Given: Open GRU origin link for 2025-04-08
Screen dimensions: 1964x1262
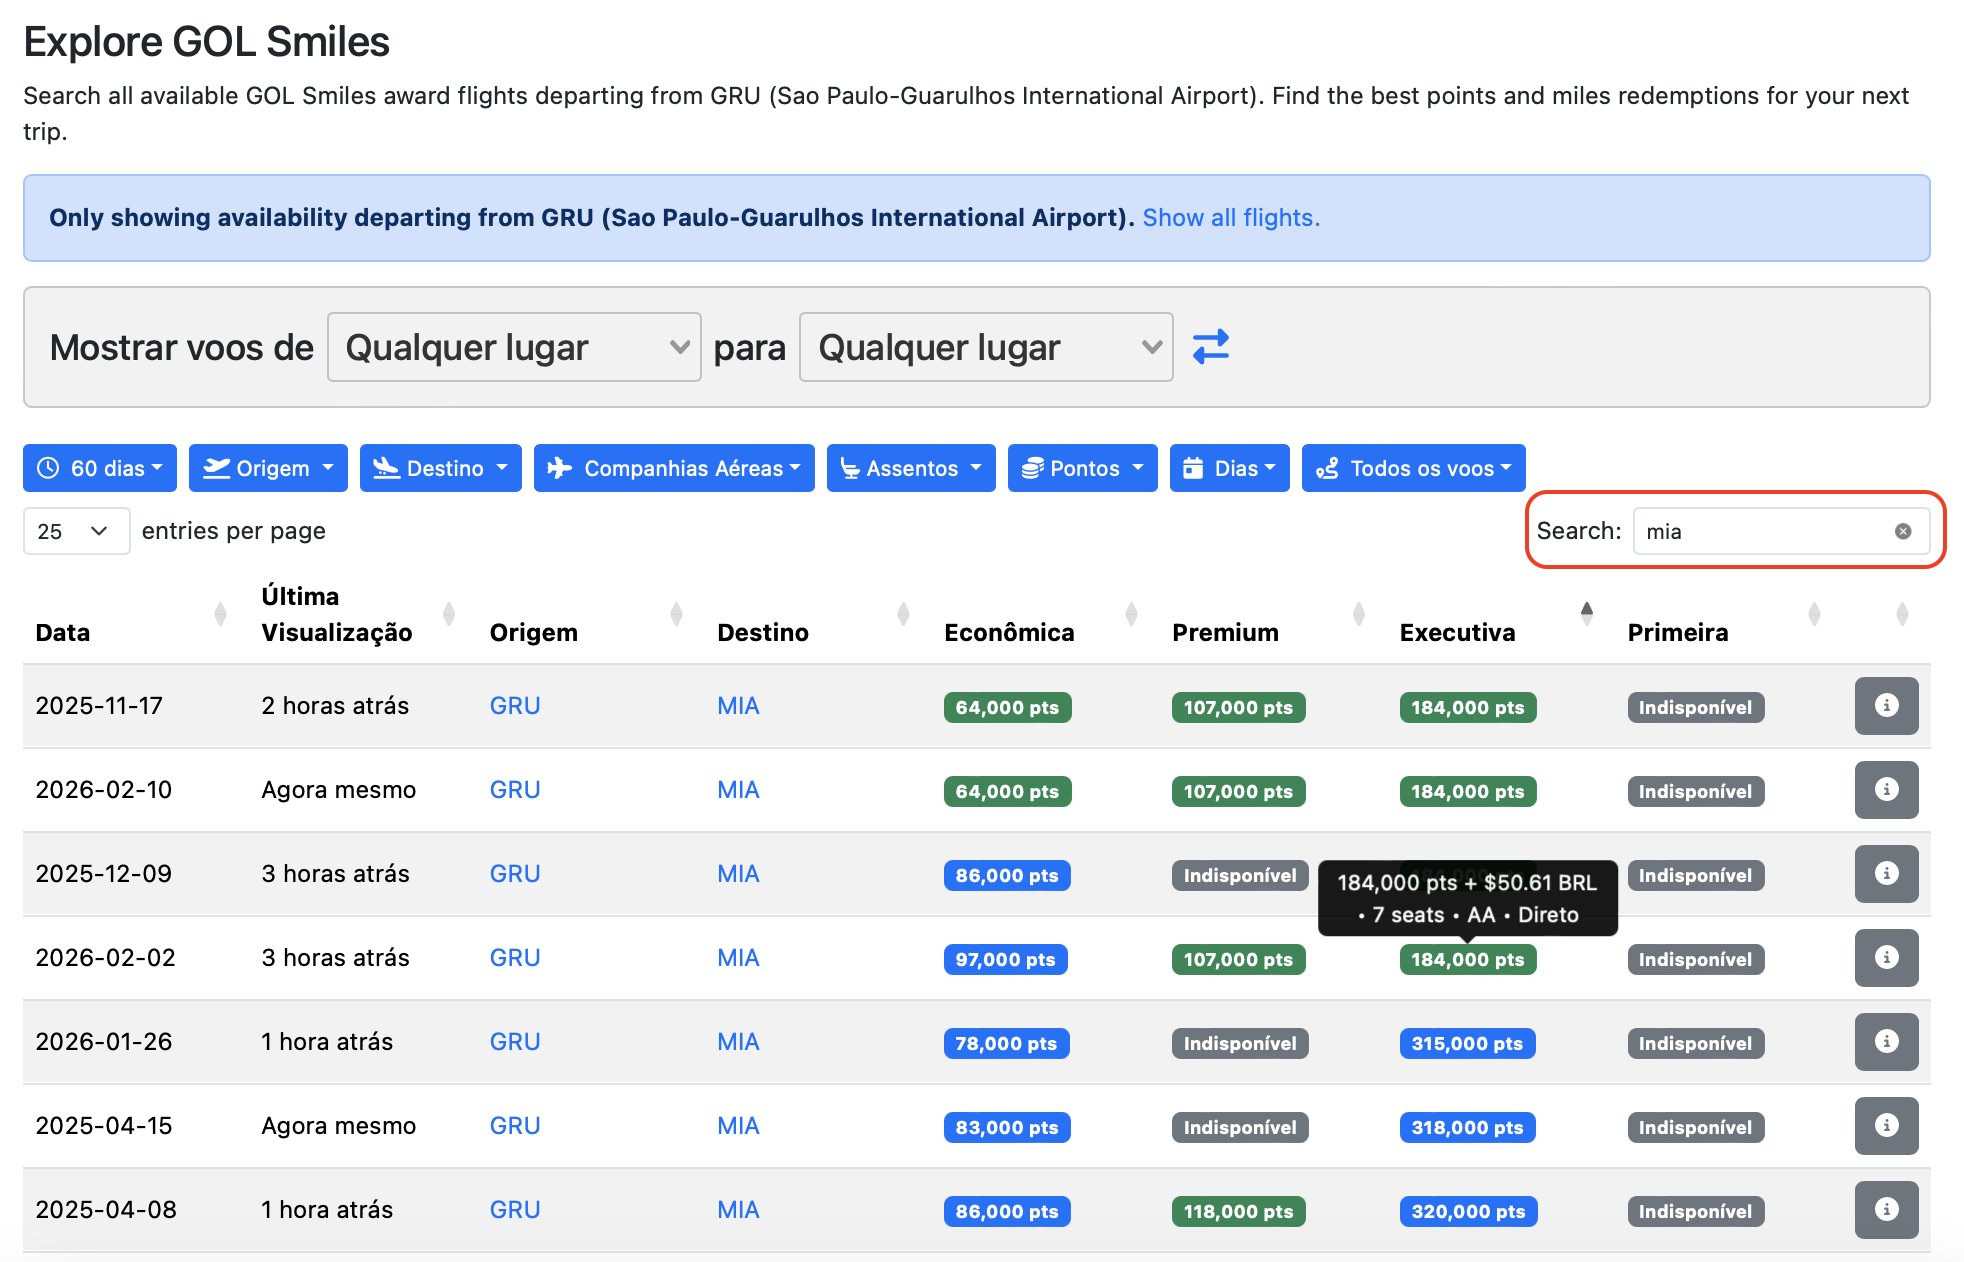Looking at the screenshot, I should (515, 1210).
